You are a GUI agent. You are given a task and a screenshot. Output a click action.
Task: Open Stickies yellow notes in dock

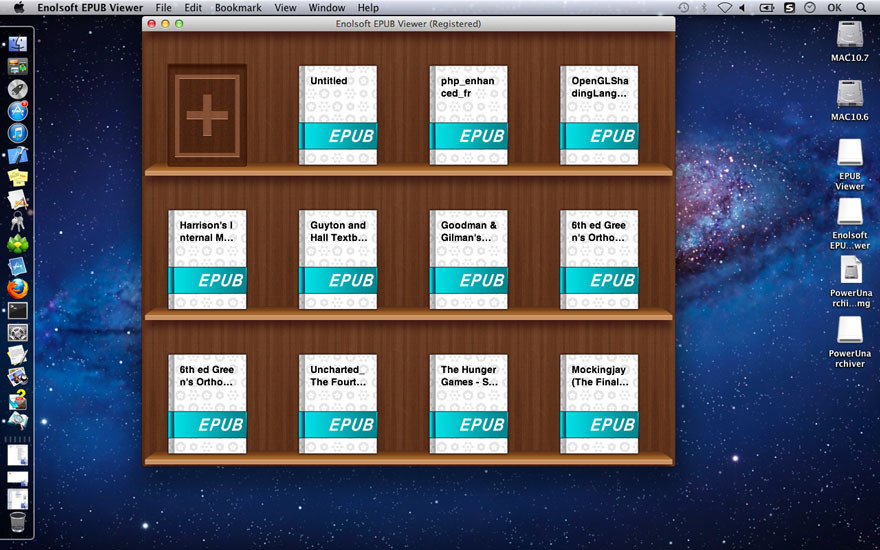(17, 177)
